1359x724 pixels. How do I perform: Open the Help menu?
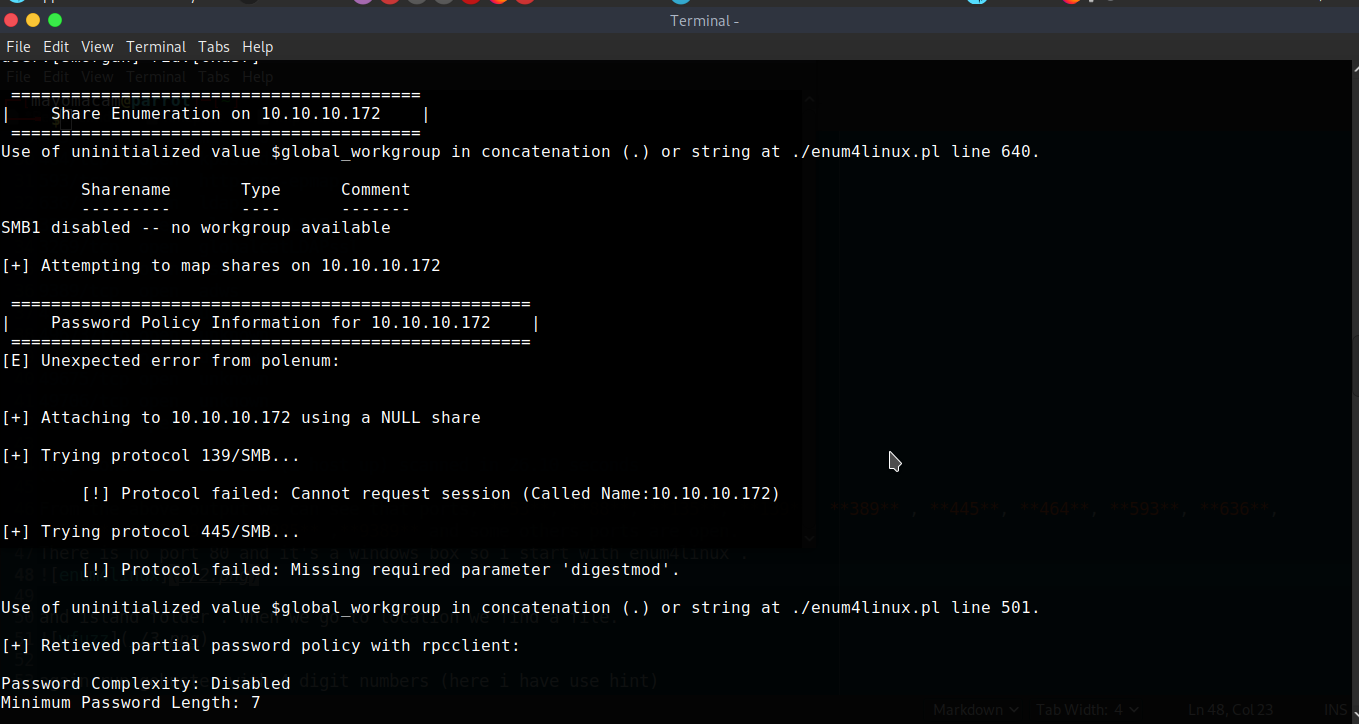point(257,46)
